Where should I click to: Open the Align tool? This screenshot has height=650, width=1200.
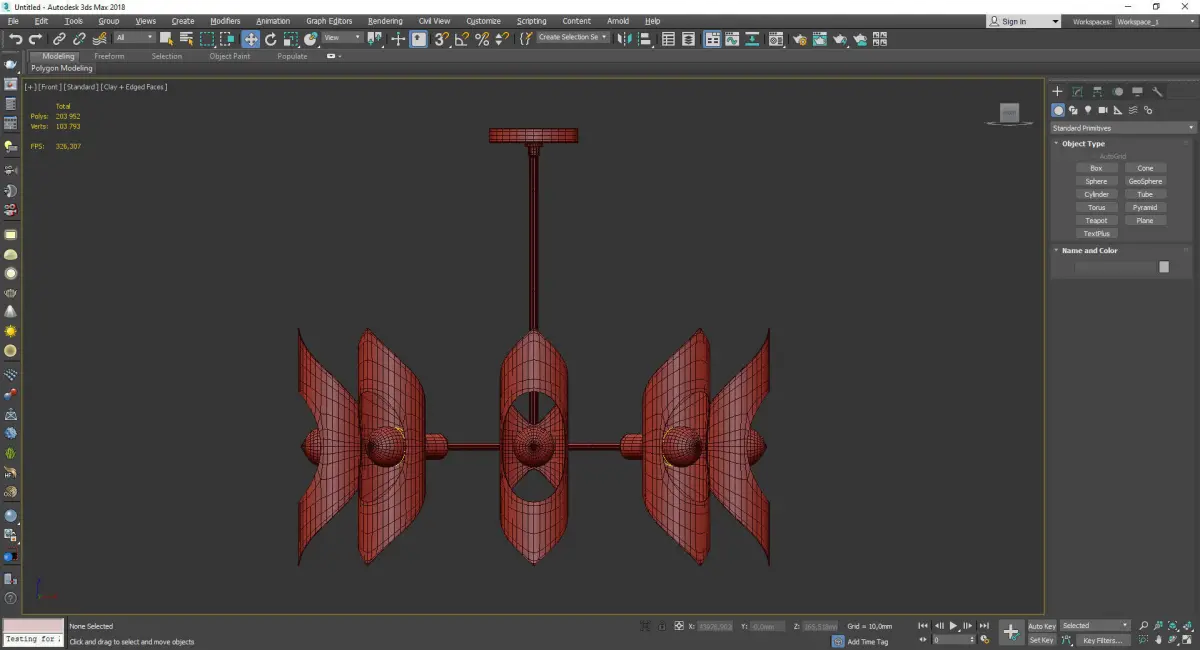click(646, 39)
